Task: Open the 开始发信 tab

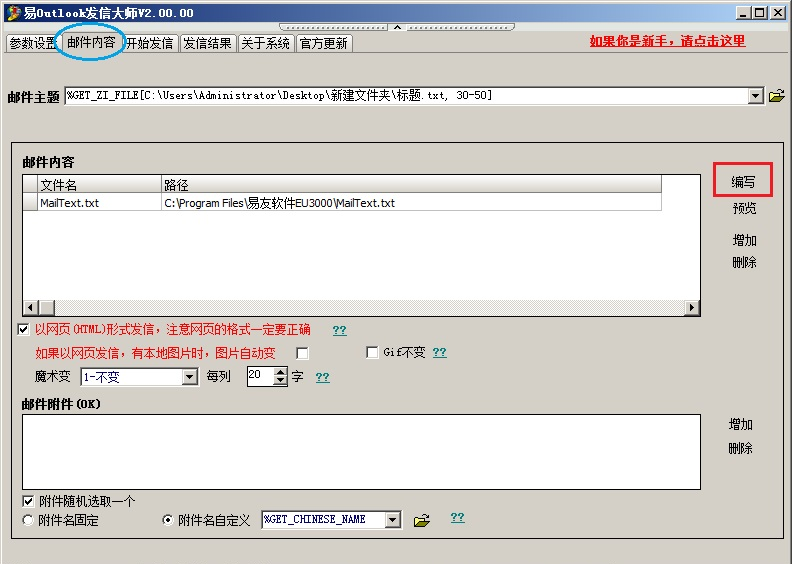Action: pyautogui.click(x=150, y=43)
